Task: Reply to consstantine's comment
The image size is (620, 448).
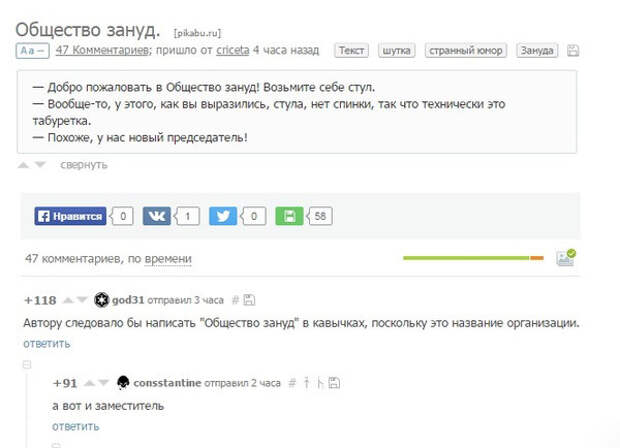Action: [x=76, y=426]
